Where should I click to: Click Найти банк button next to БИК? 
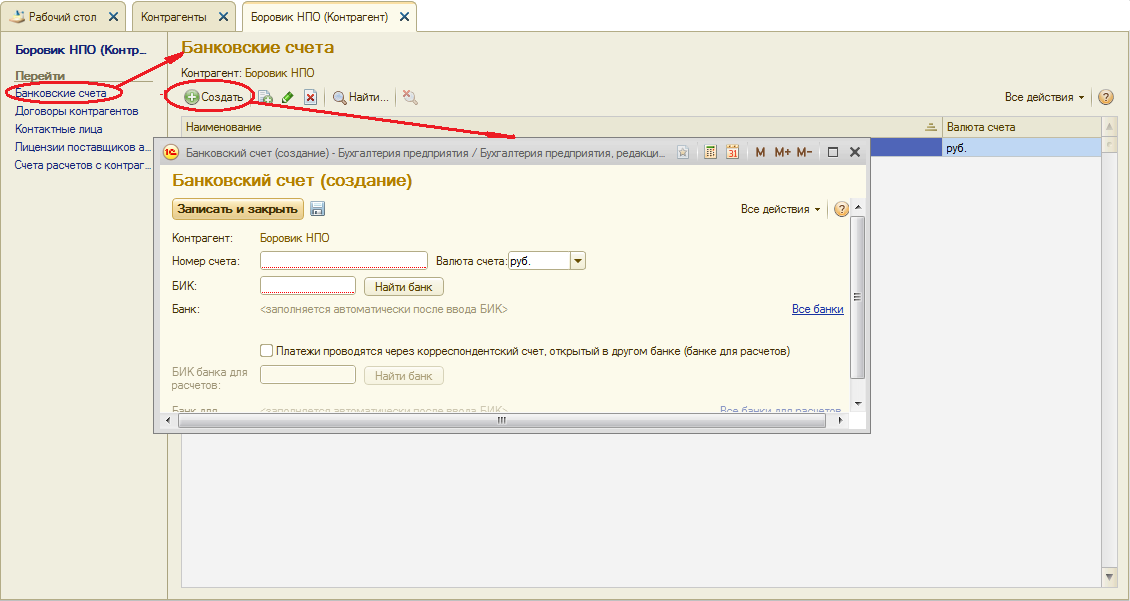(x=404, y=286)
